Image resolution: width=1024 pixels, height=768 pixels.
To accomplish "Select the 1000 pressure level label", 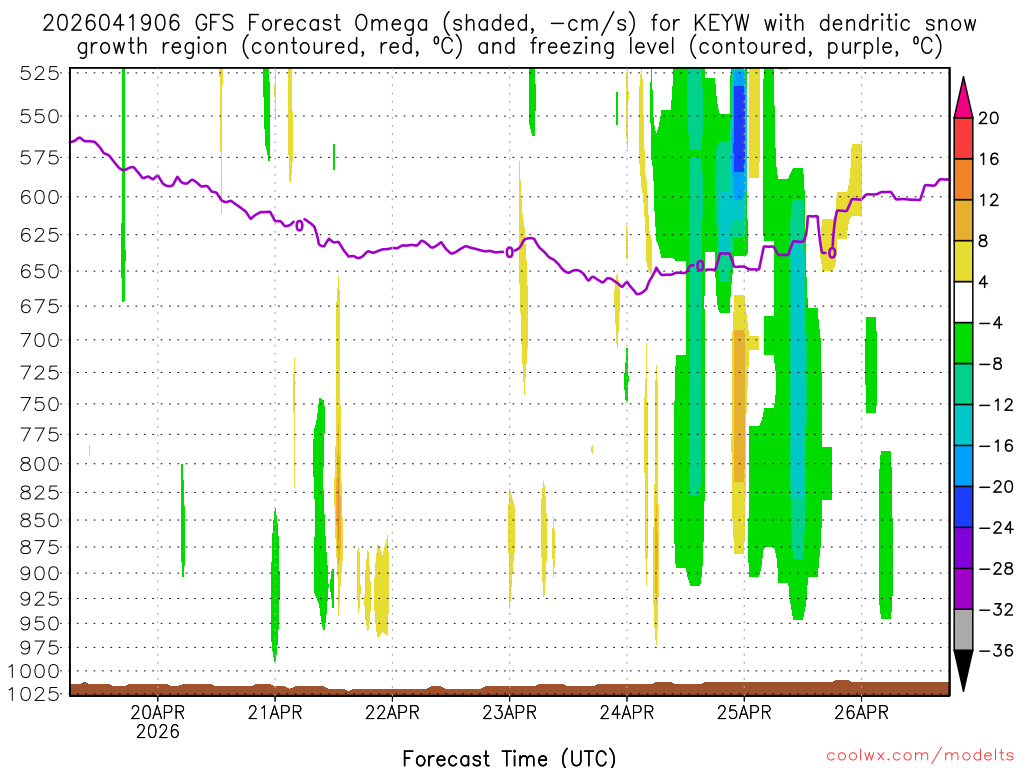I will point(33,671).
